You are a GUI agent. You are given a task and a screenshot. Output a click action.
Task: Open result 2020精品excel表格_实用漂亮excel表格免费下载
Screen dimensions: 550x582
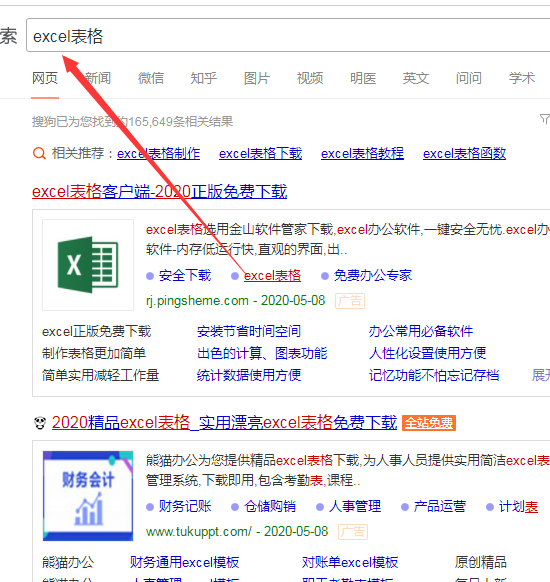pyautogui.click(x=224, y=422)
